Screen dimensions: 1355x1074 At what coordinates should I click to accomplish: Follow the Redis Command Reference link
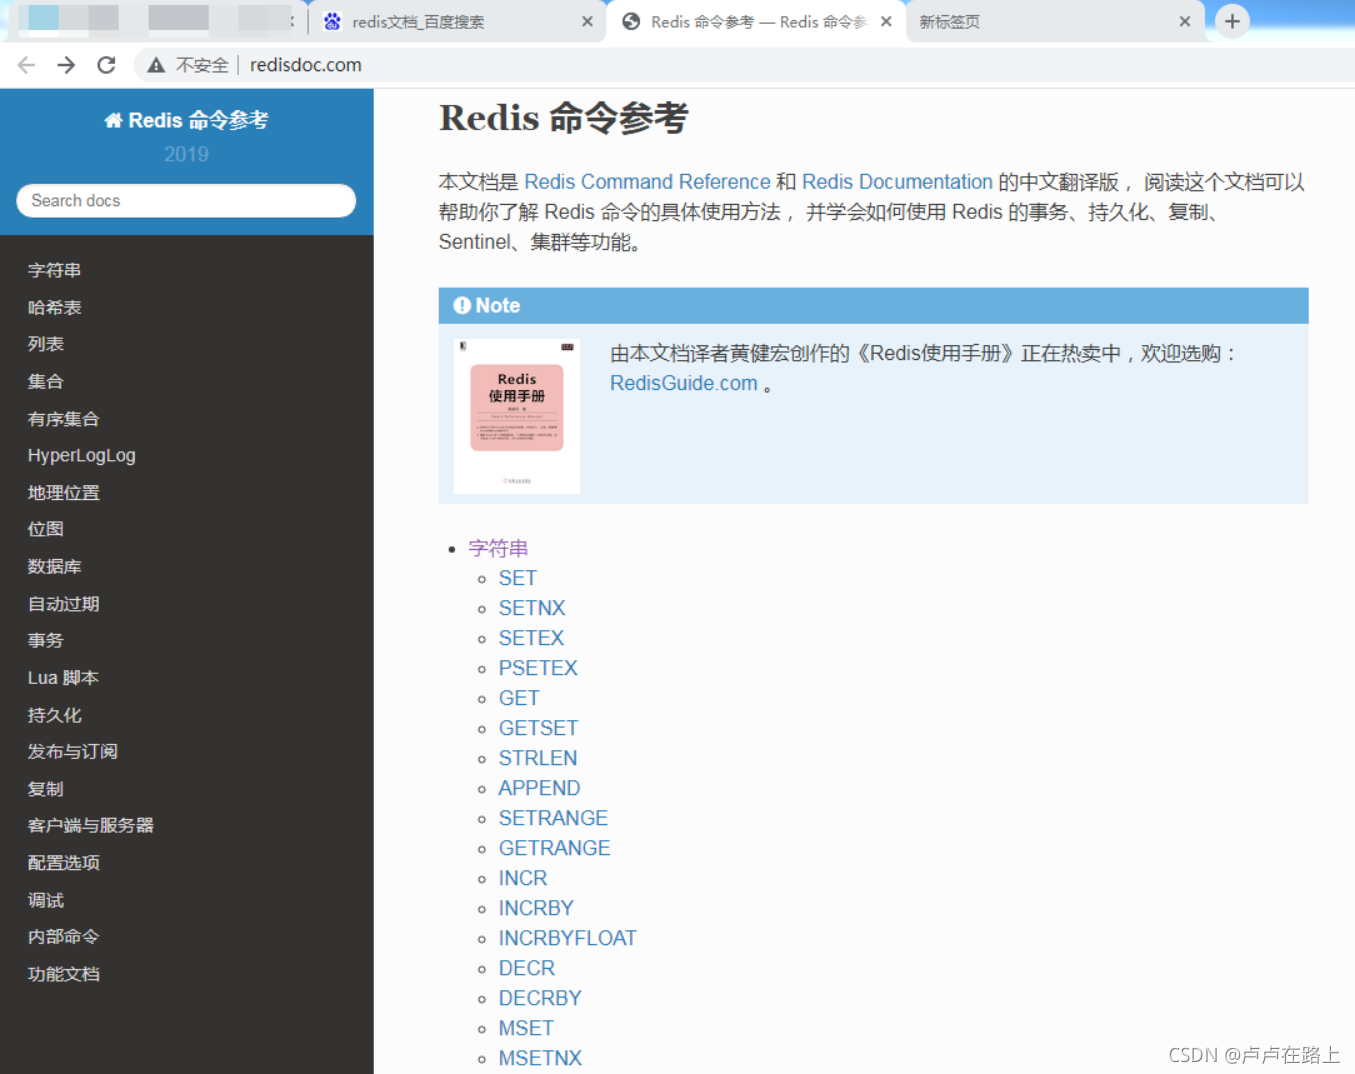click(x=647, y=182)
